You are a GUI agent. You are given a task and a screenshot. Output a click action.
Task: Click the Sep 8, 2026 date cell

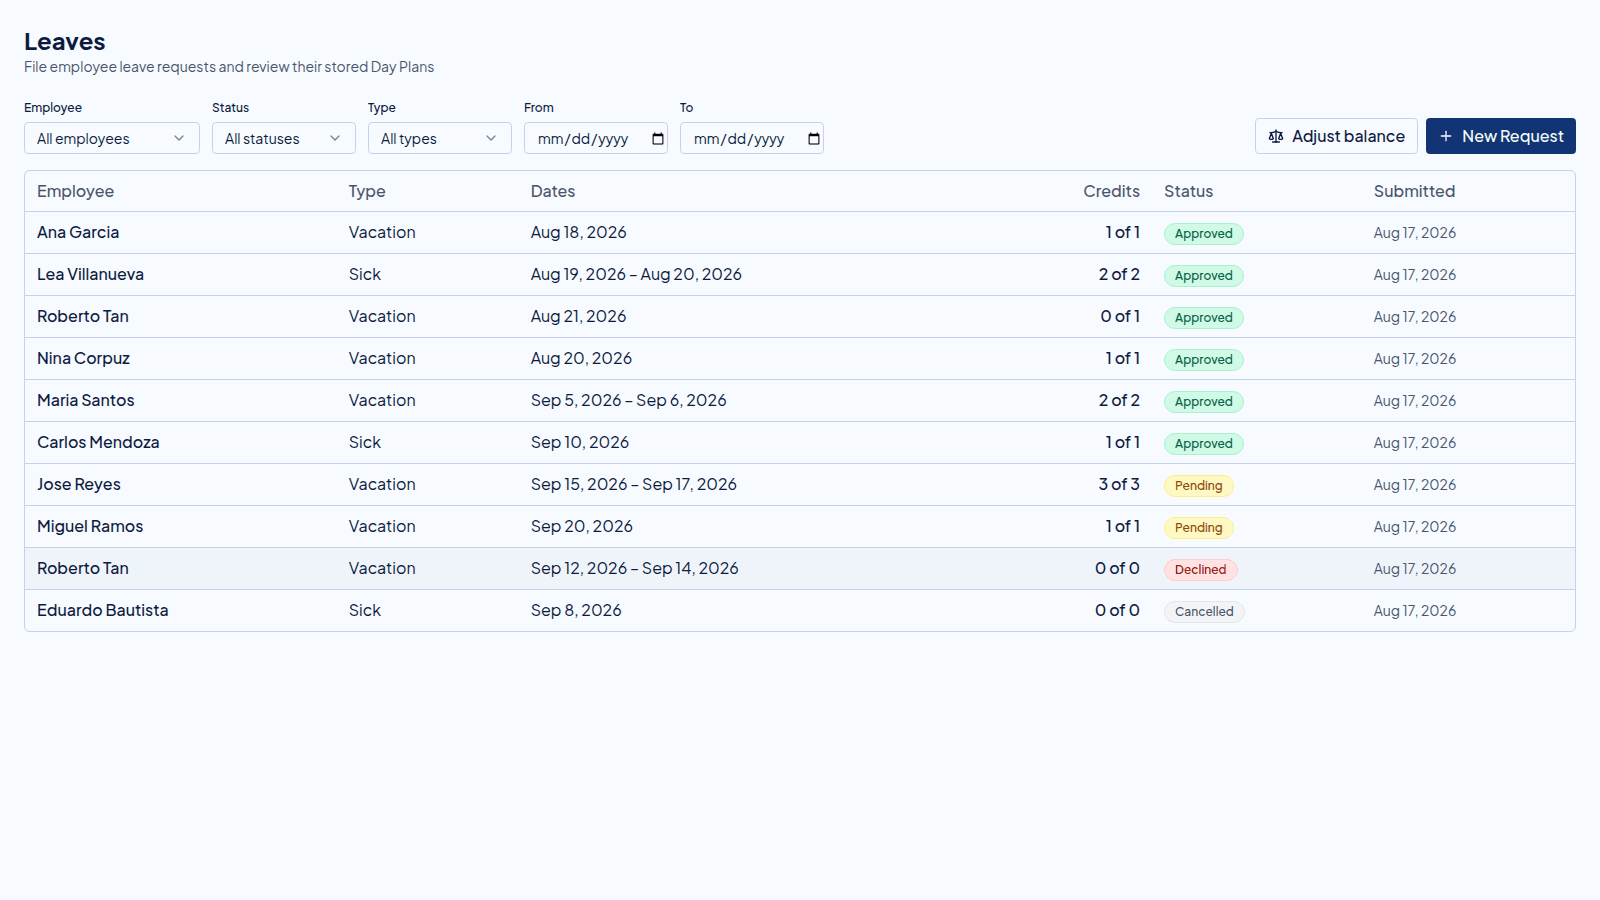(x=576, y=610)
